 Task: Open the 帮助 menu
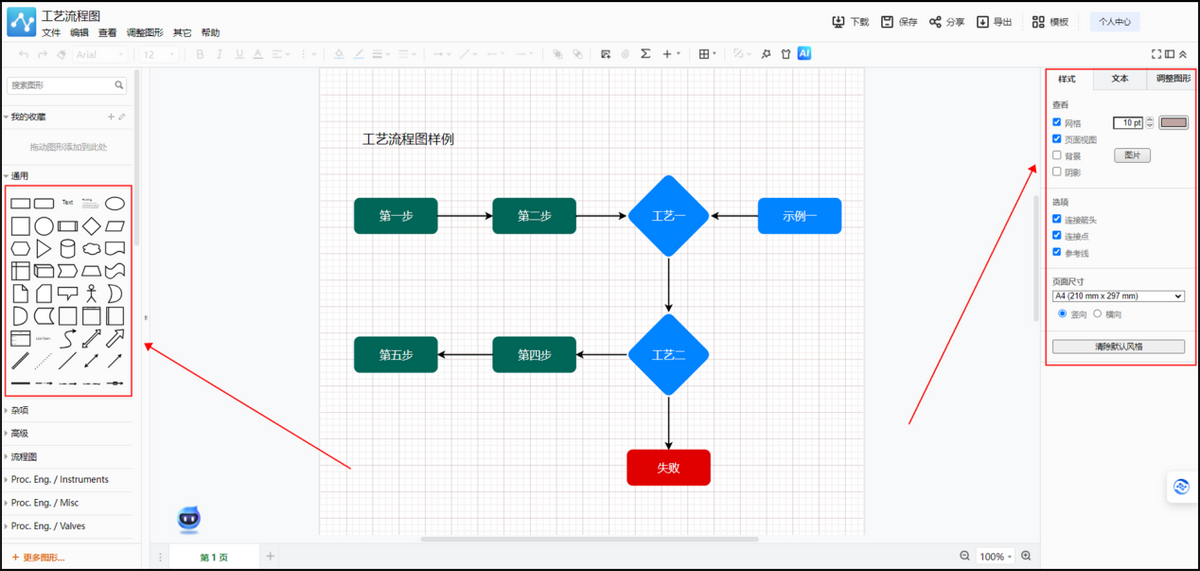pos(210,33)
